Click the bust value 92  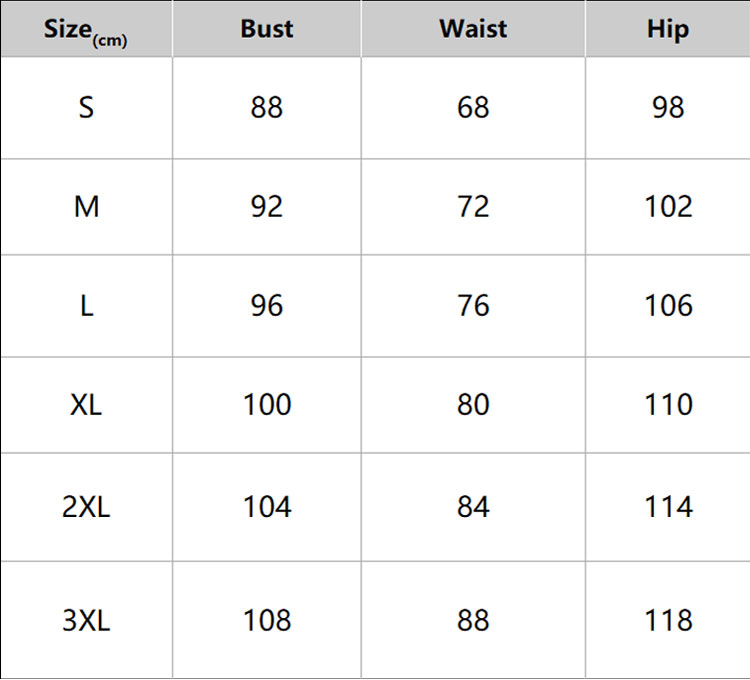pos(267,206)
